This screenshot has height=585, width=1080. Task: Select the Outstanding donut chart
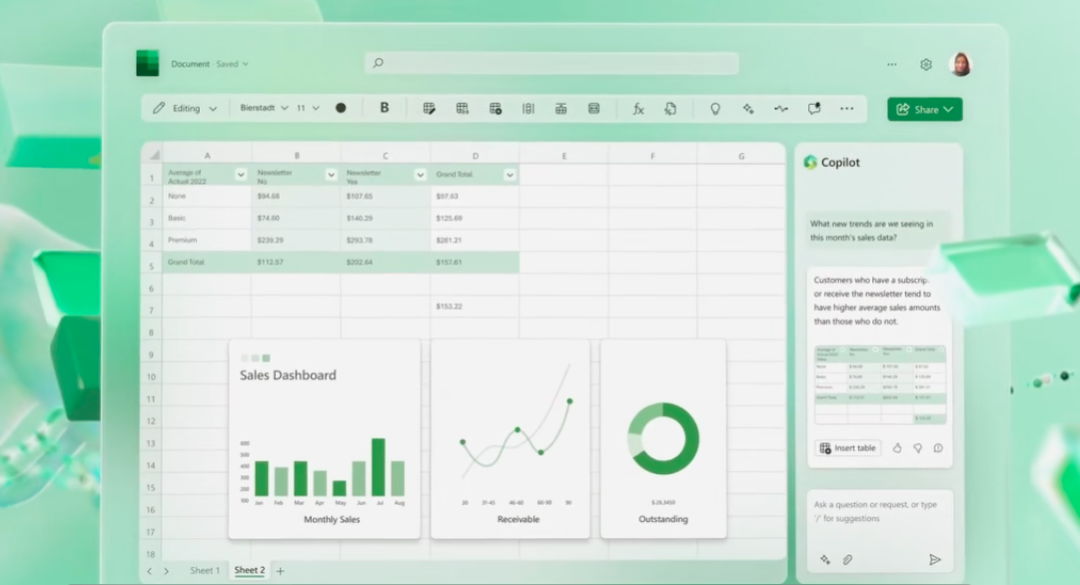[x=663, y=439]
